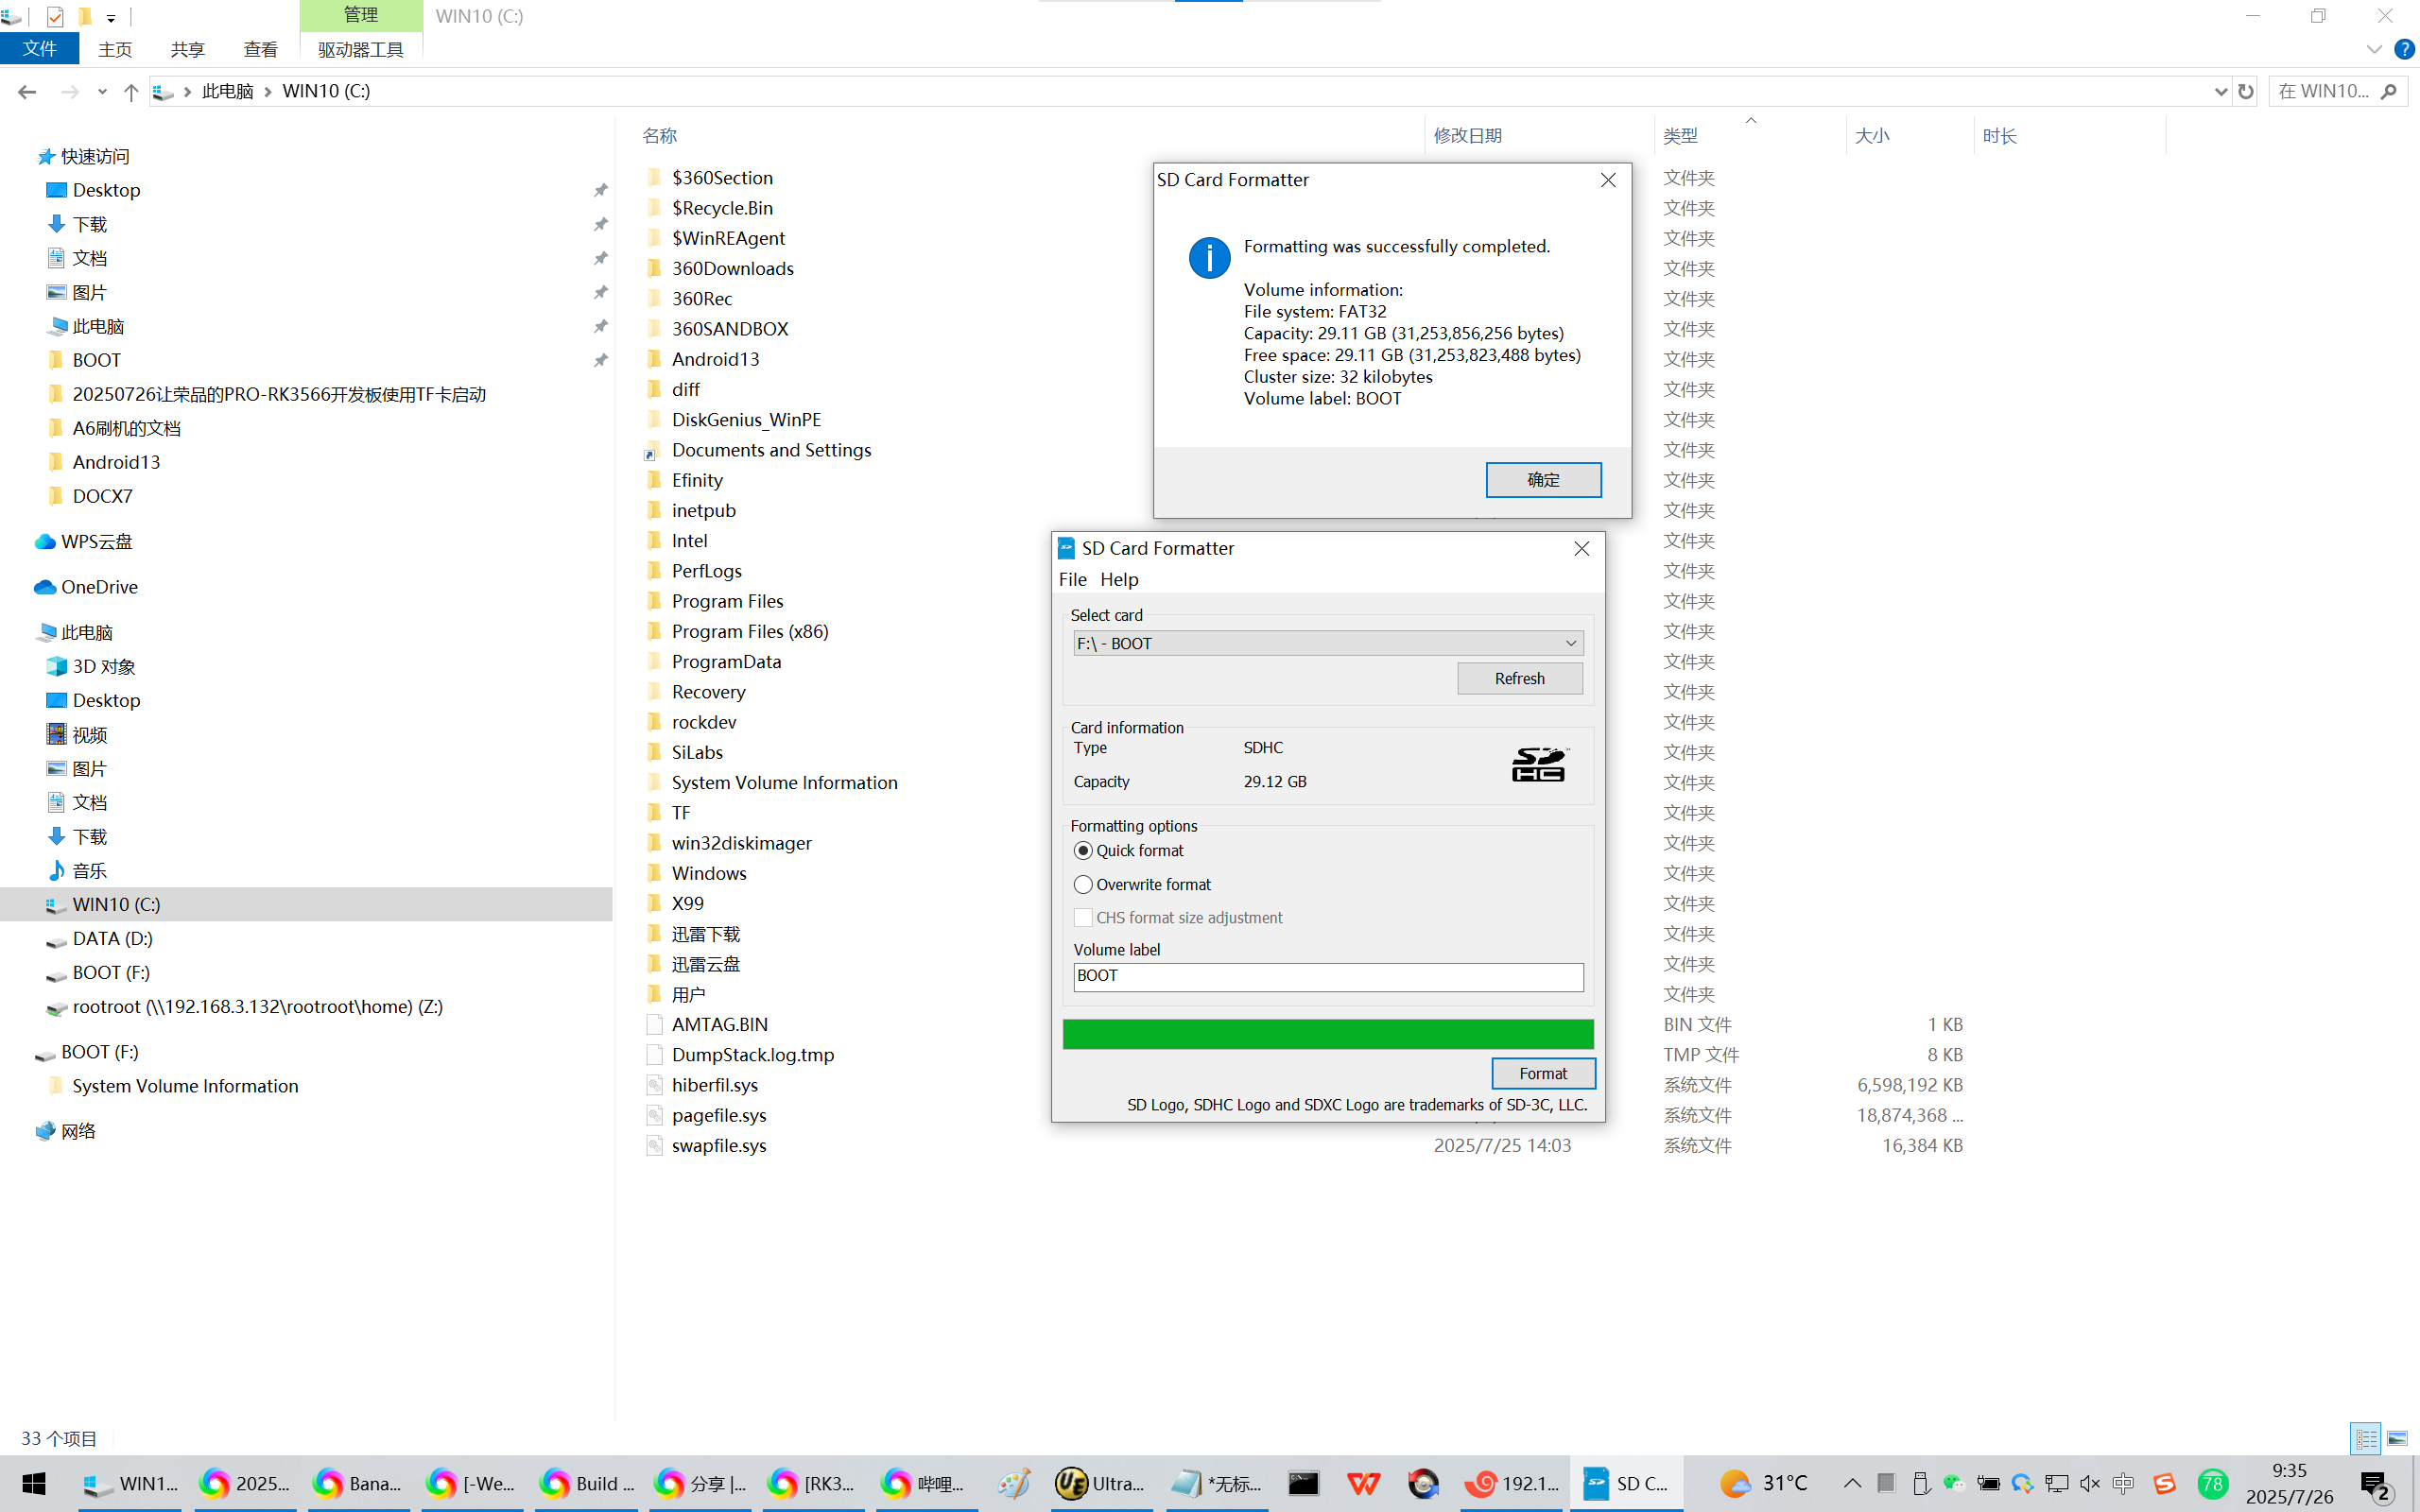Select 音乐 in navigation pane

click(x=89, y=870)
